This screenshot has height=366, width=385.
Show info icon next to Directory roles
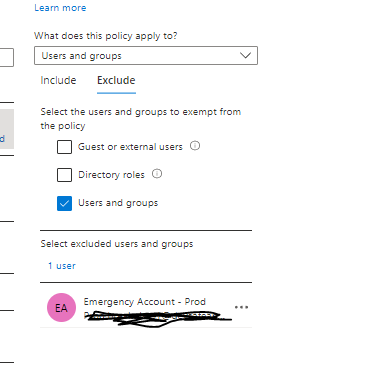[157, 174]
